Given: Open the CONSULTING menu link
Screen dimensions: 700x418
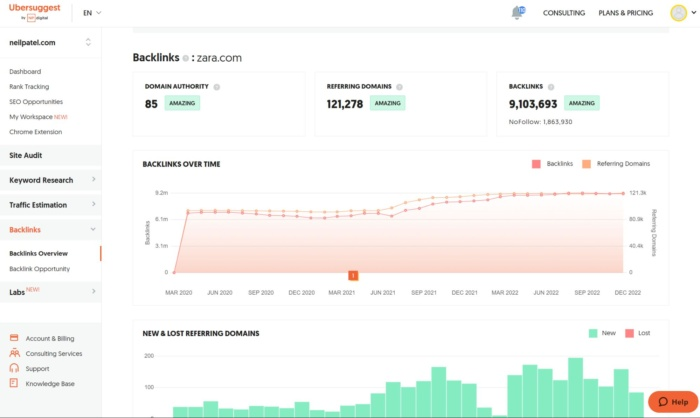Looking at the screenshot, I should coord(564,13).
